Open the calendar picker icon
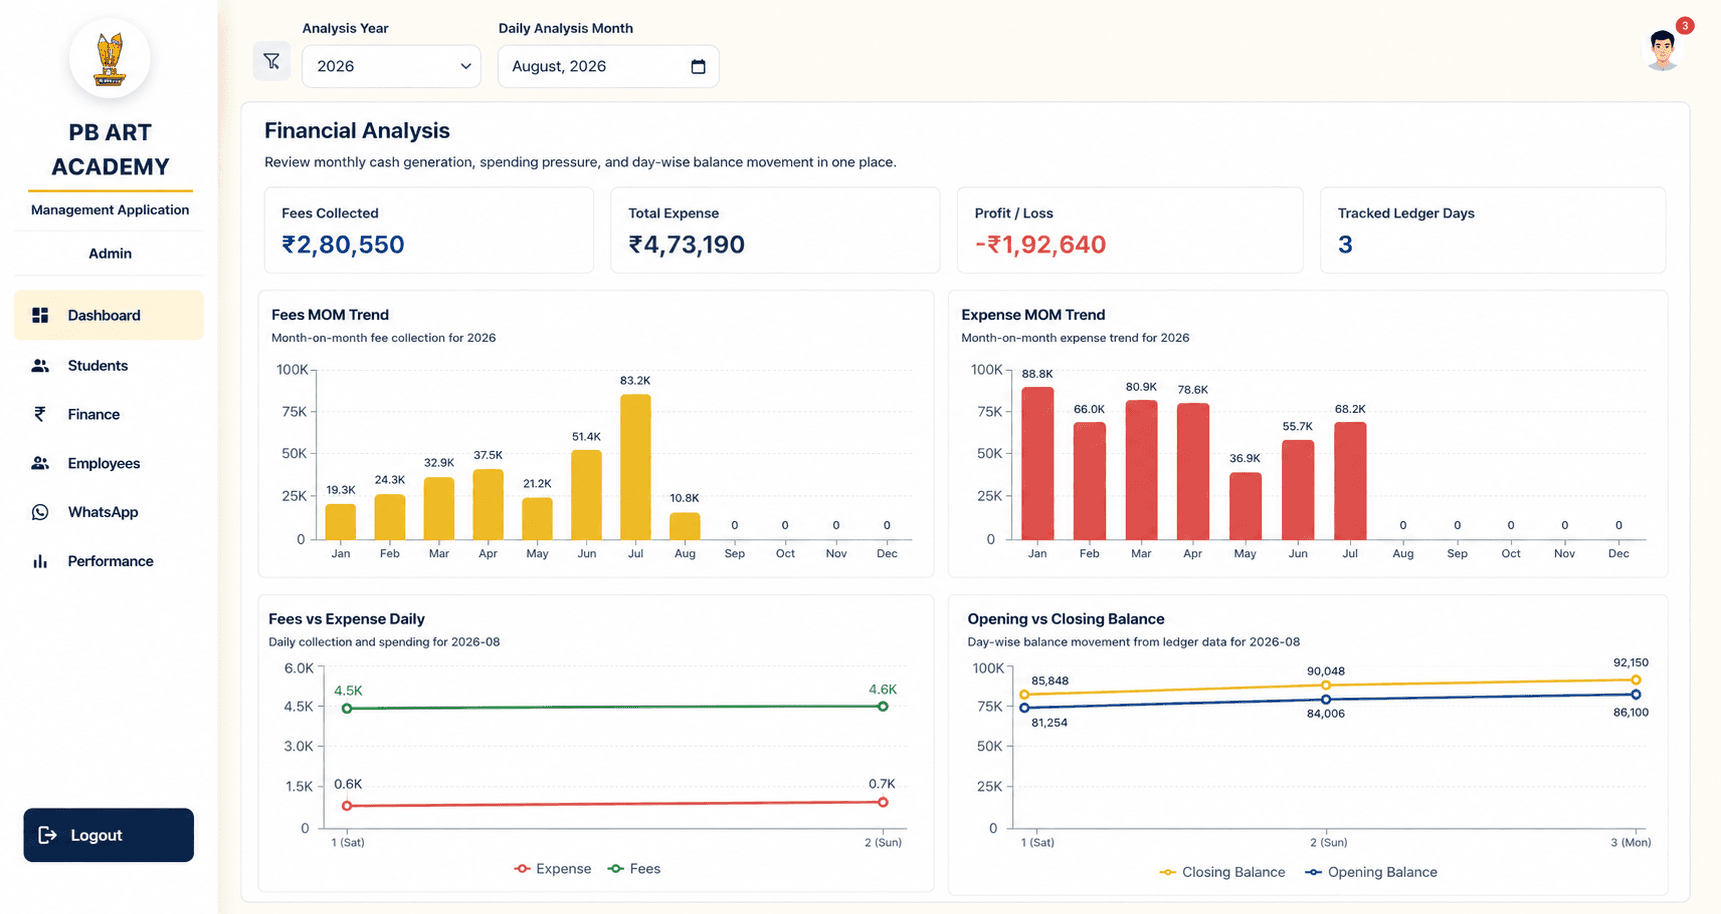This screenshot has width=1721, height=914. coord(698,67)
